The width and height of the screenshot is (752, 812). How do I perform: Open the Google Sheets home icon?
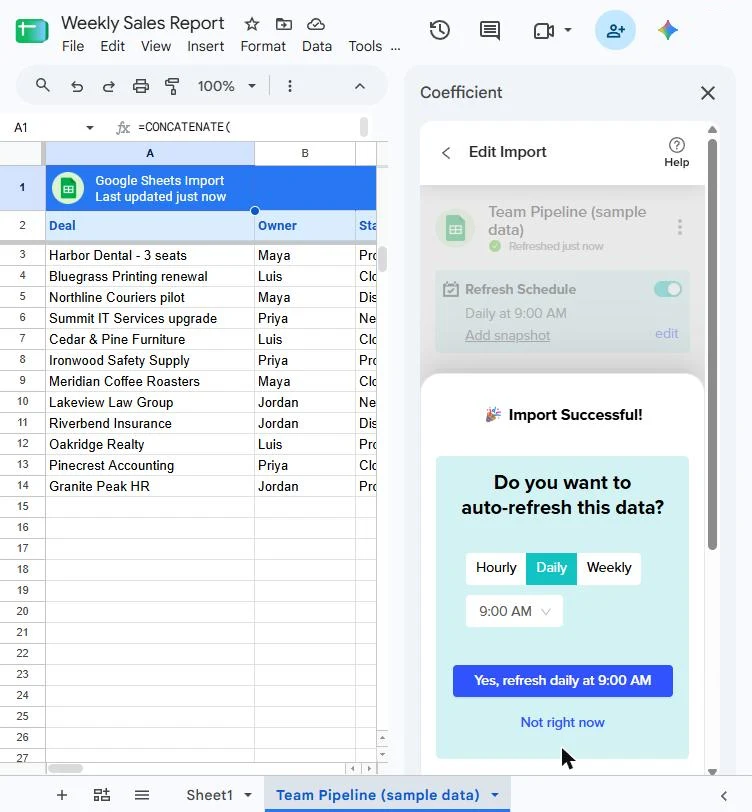(x=32, y=31)
